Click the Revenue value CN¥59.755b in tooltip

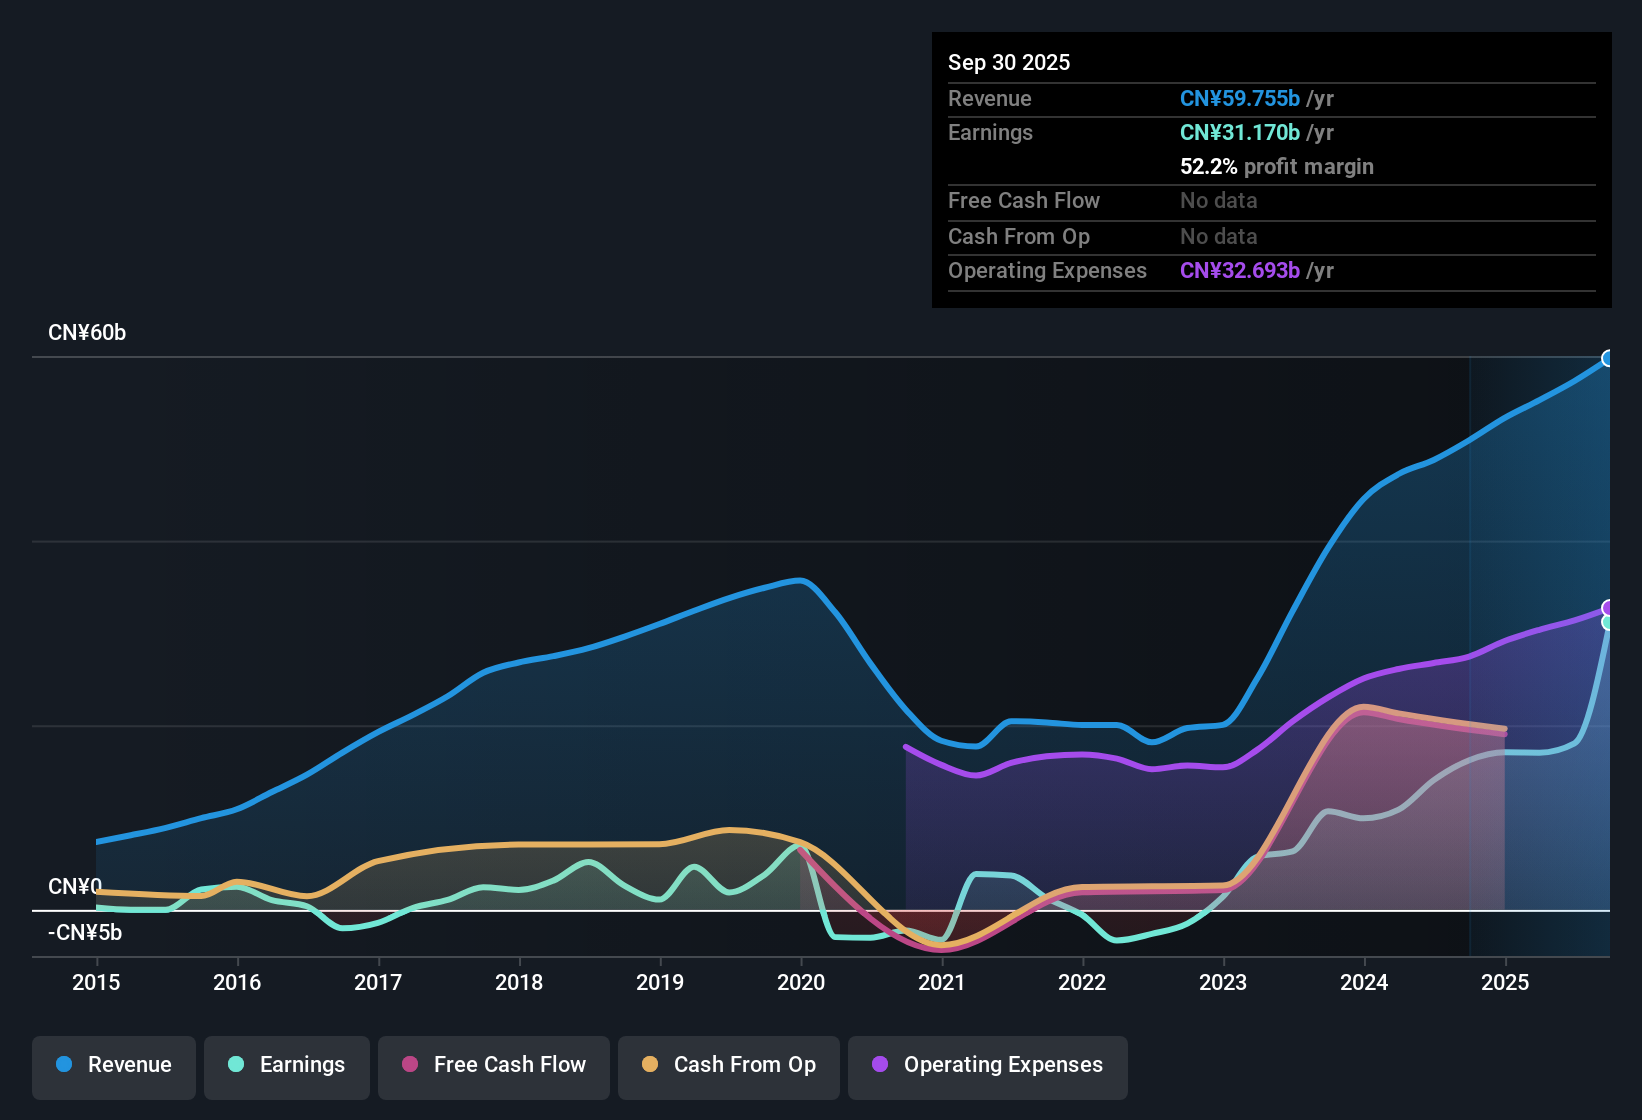coord(1239,98)
